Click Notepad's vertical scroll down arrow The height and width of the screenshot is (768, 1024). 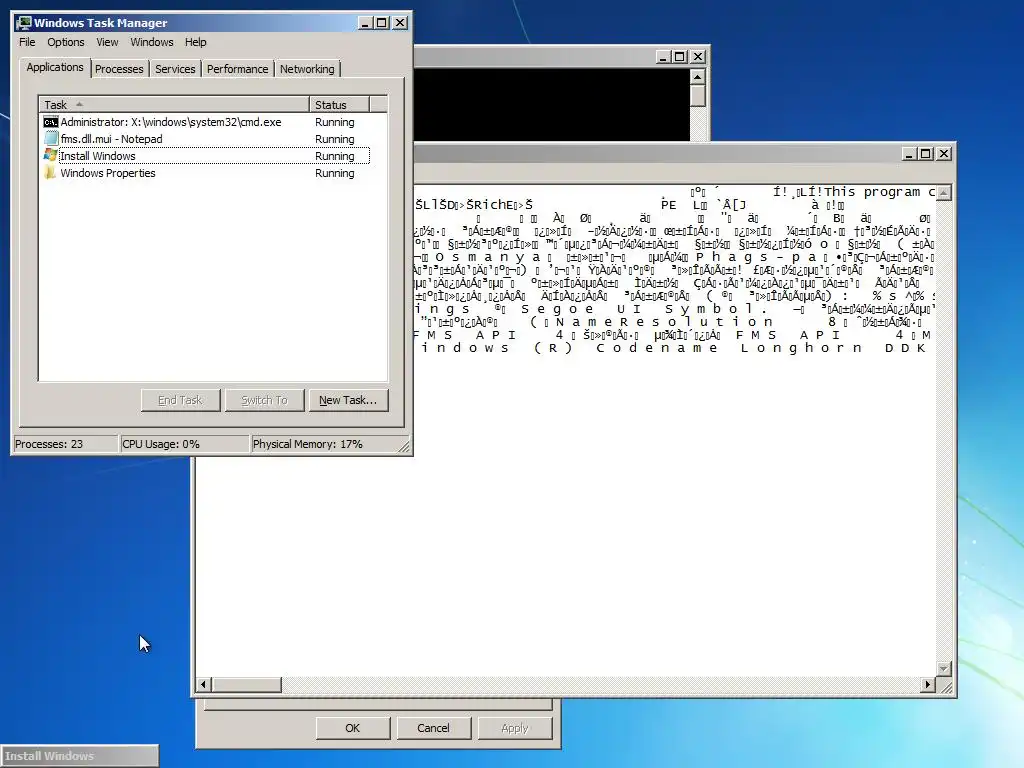[x=944, y=669]
